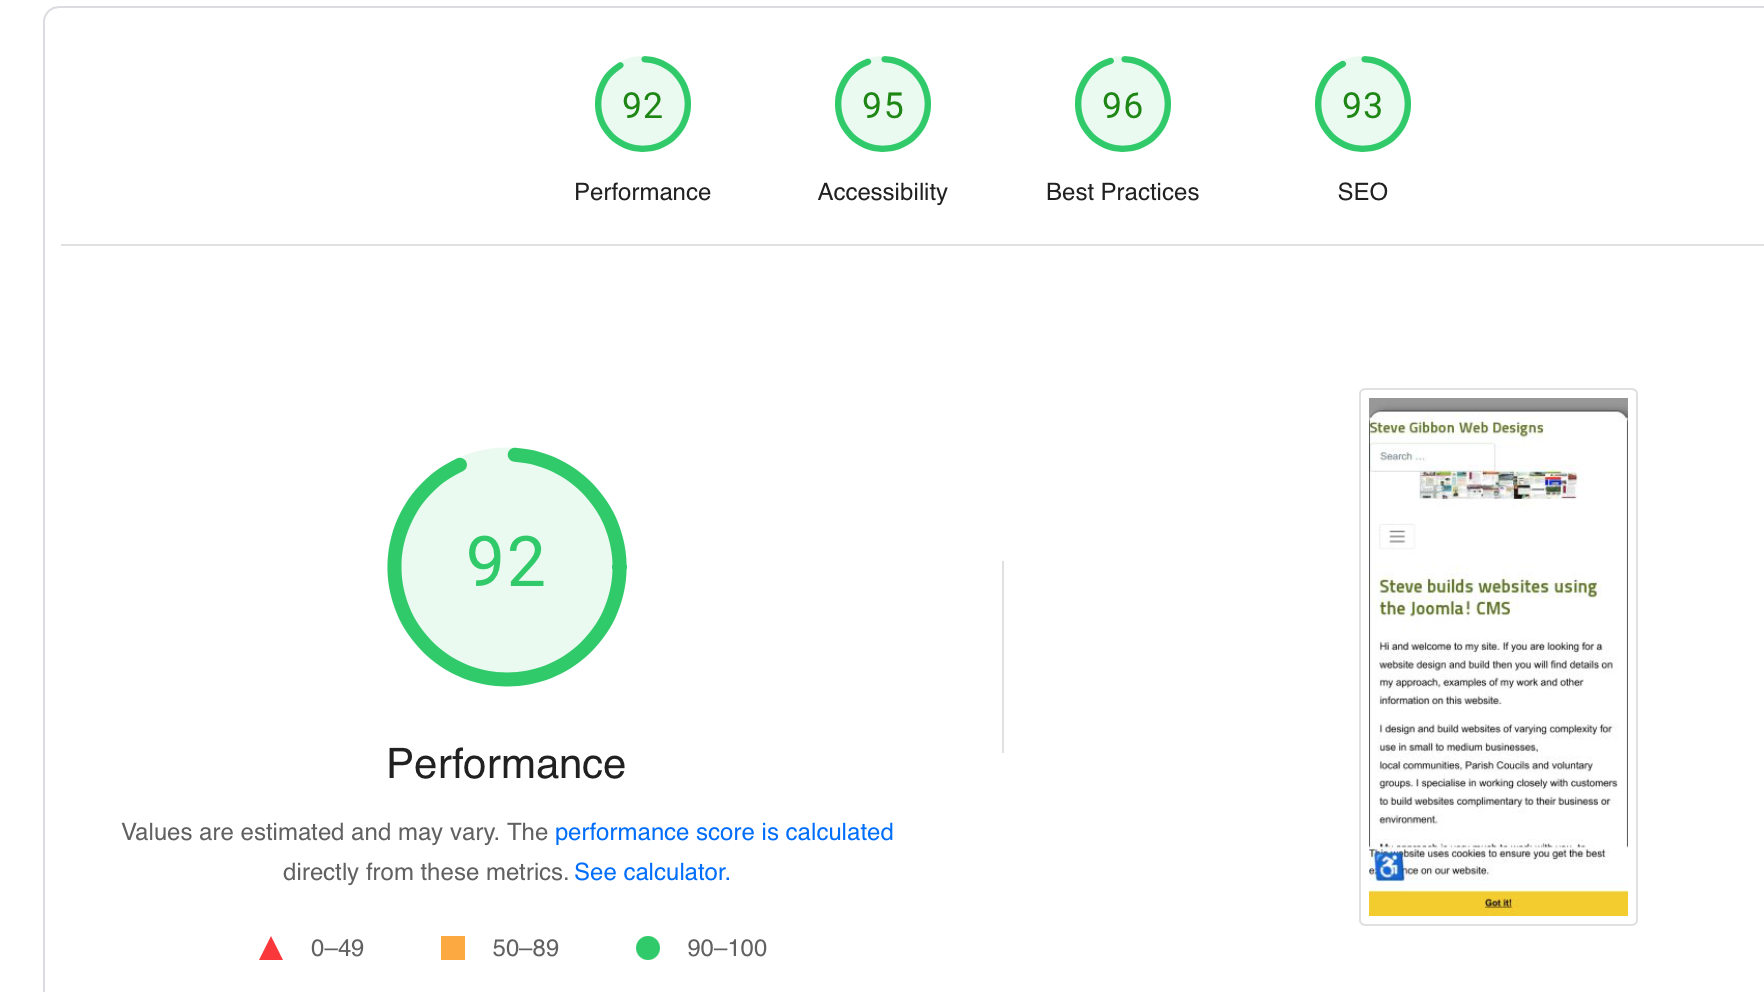The width and height of the screenshot is (1764, 992).
Task: Open the 'performance score is calculated' link
Action: click(724, 832)
